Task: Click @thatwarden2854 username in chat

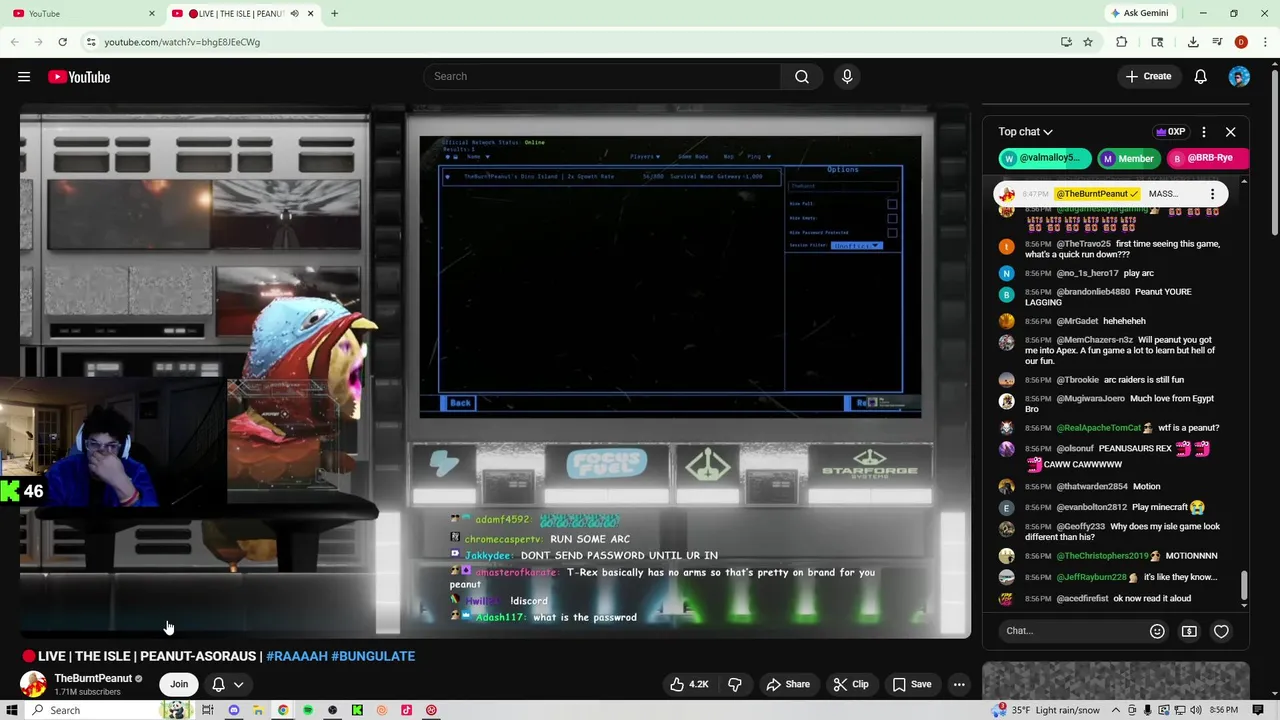Action: click(1092, 487)
